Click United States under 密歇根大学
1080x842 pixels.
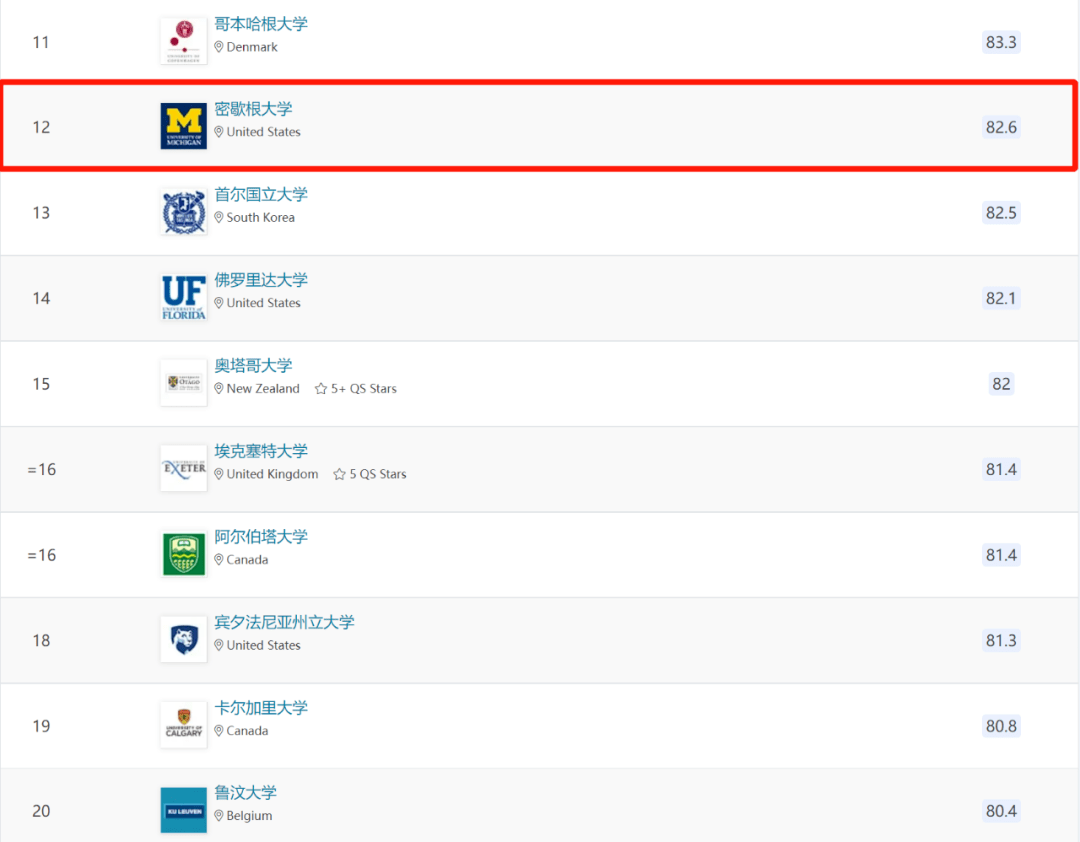coord(264,132)
